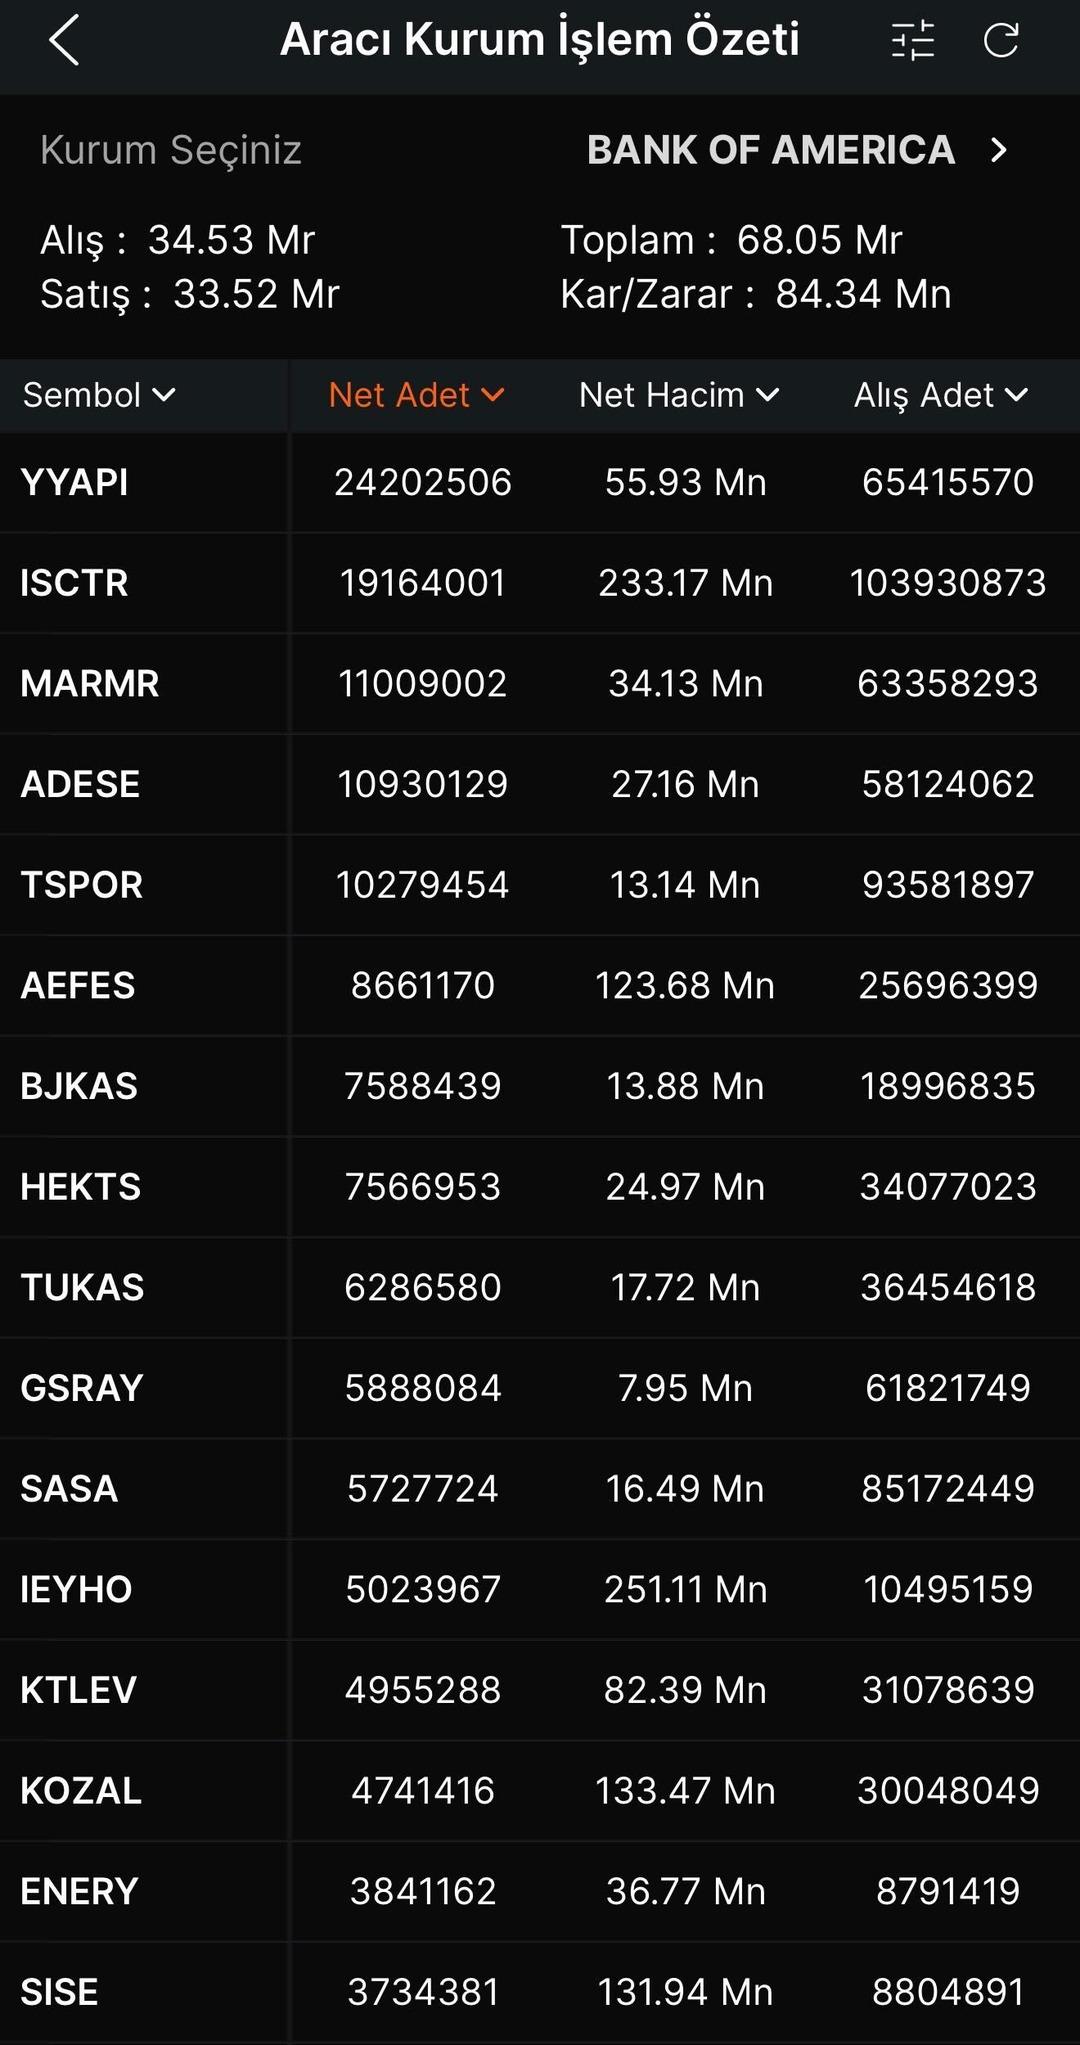The height and width of the screenshot is (2045, 1080).
Task: Tap the back arrow icon
Action: tap(64, 41)
